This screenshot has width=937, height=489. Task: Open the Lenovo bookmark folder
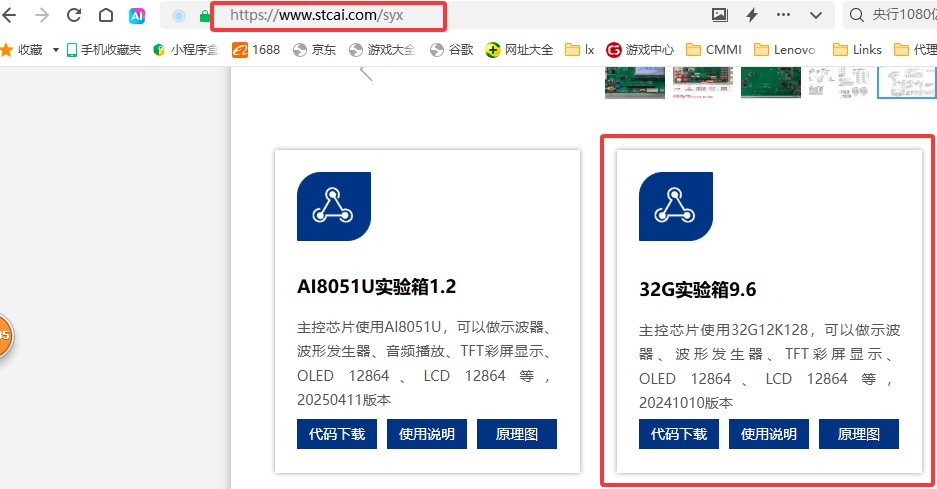[x=785, y=50]
